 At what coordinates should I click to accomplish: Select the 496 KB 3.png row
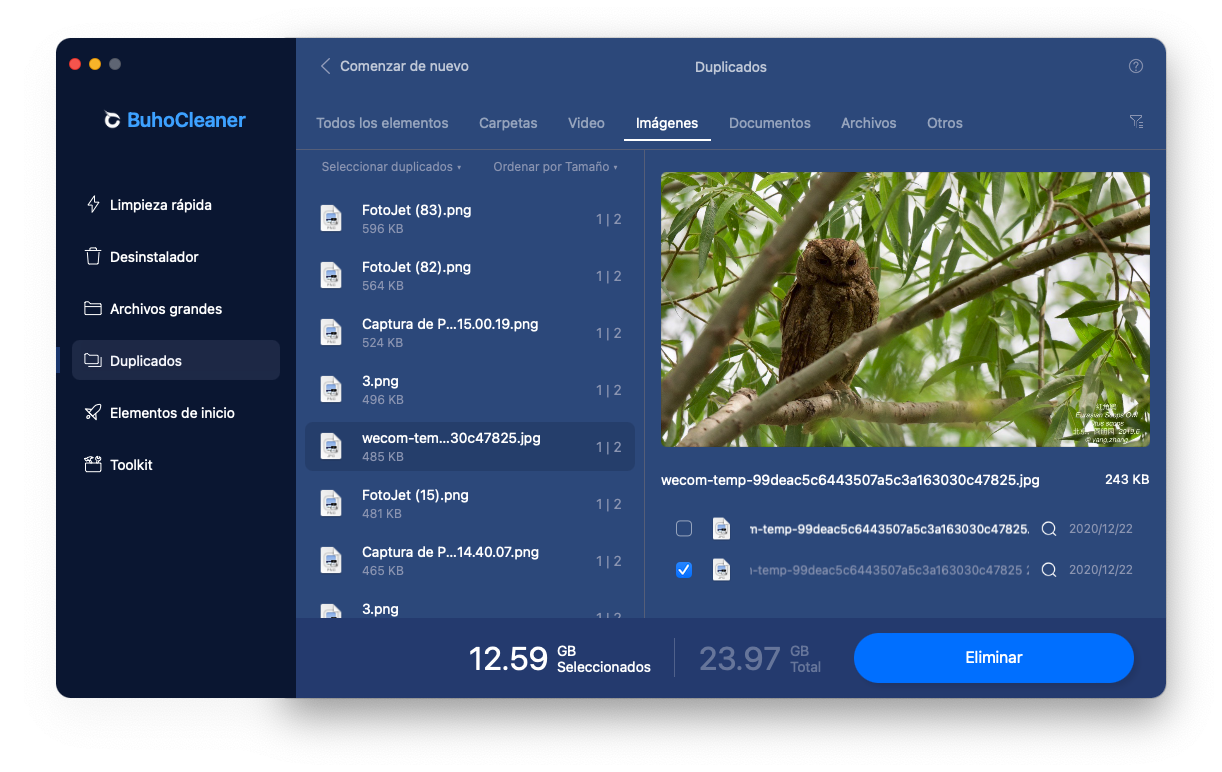pos(469,389)
